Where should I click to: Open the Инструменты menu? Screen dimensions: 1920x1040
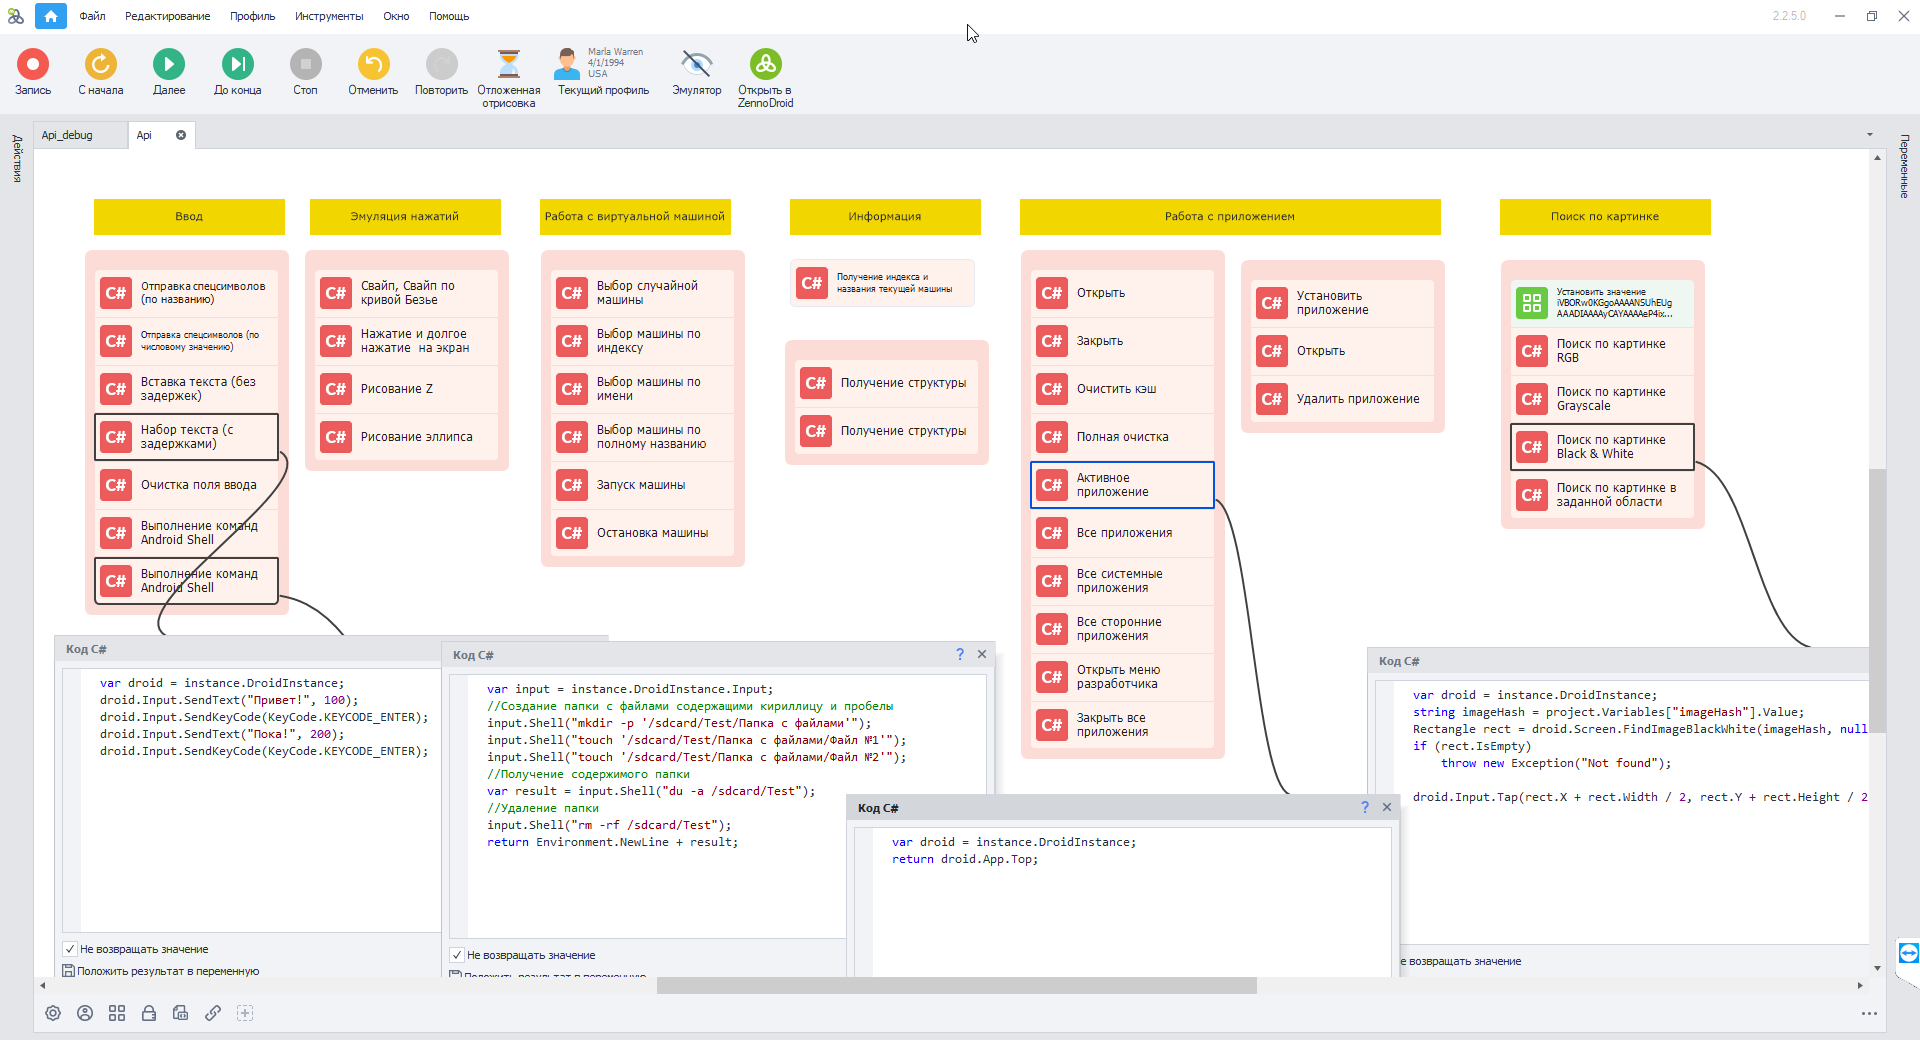[329, 16]
